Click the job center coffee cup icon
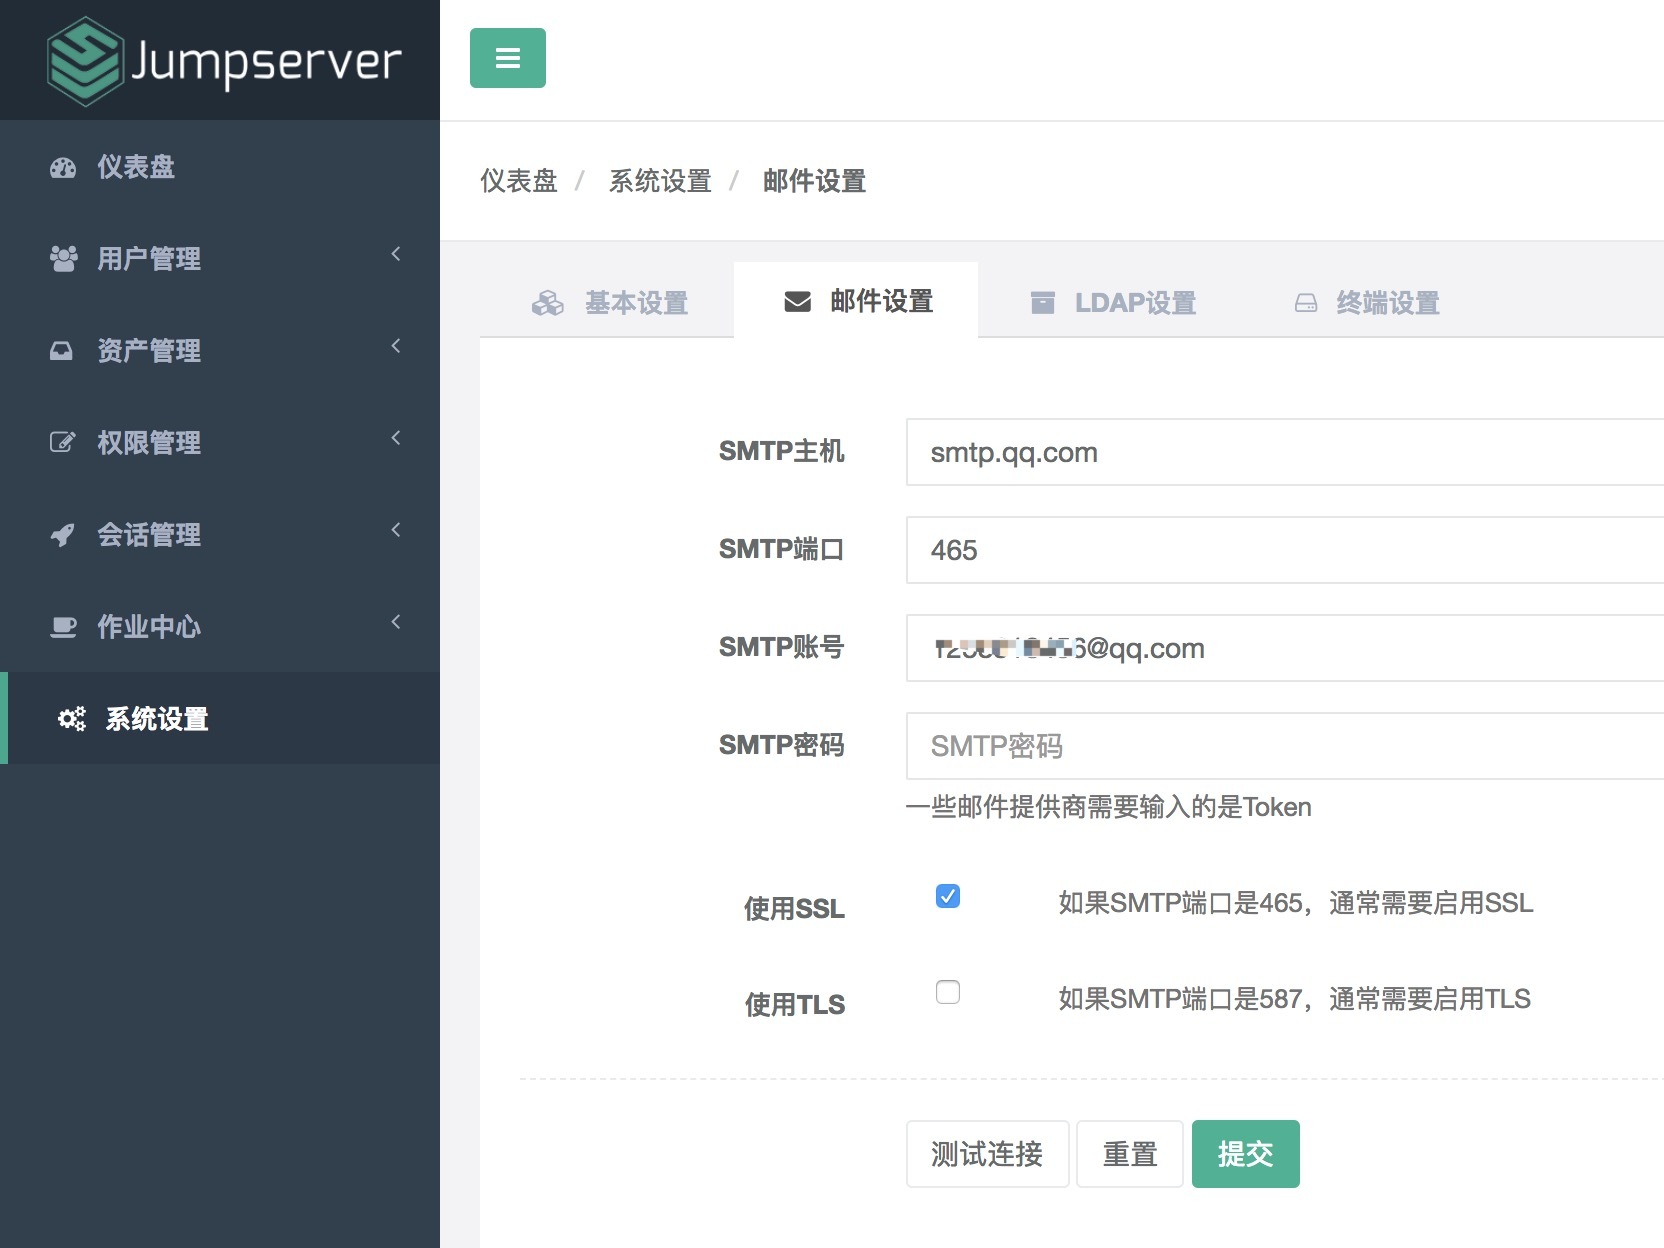The height and width of the screenshot is (1248, 1664). click(x=63, y=627)
